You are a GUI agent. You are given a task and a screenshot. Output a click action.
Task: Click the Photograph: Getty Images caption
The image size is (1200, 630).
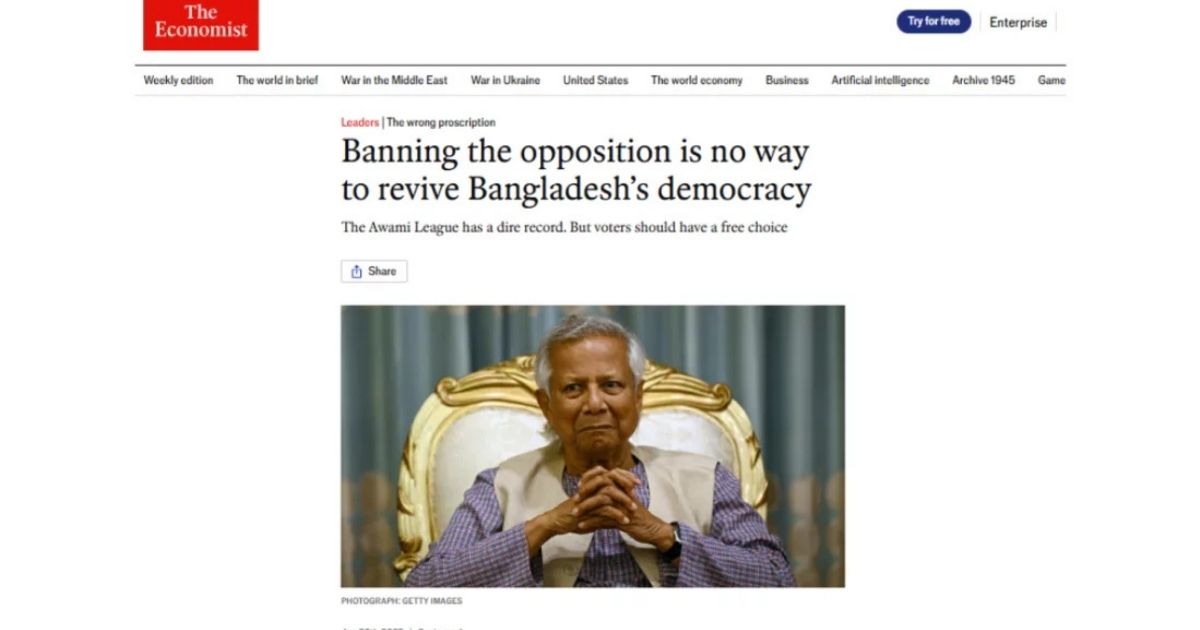tap(402, 601)
